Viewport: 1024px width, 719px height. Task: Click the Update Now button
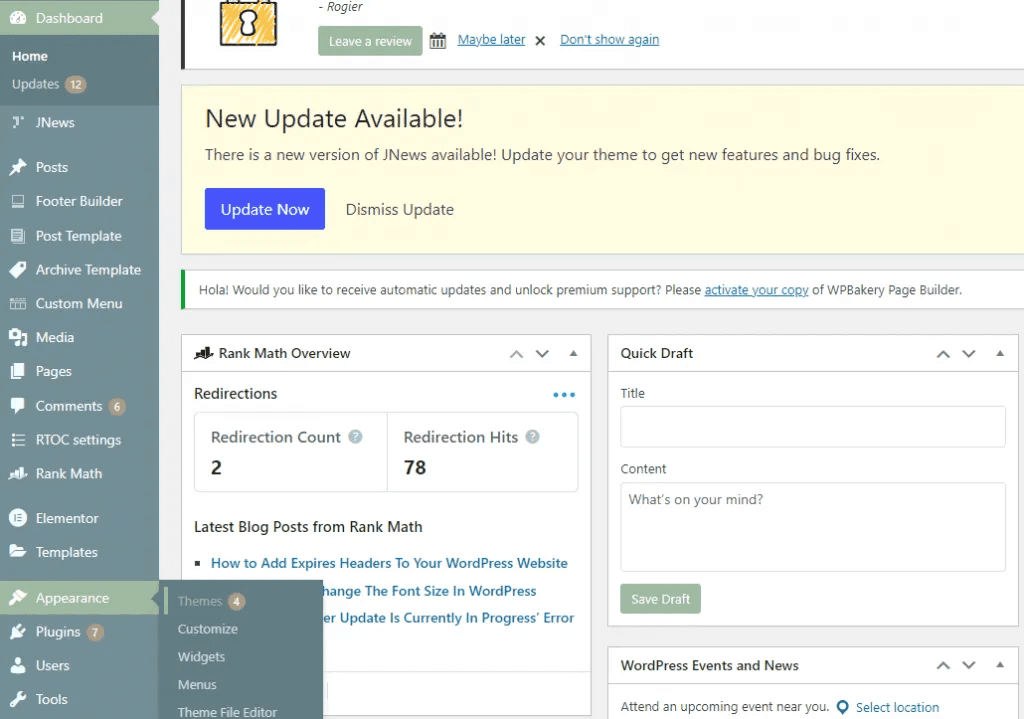[x=264, y=209]
